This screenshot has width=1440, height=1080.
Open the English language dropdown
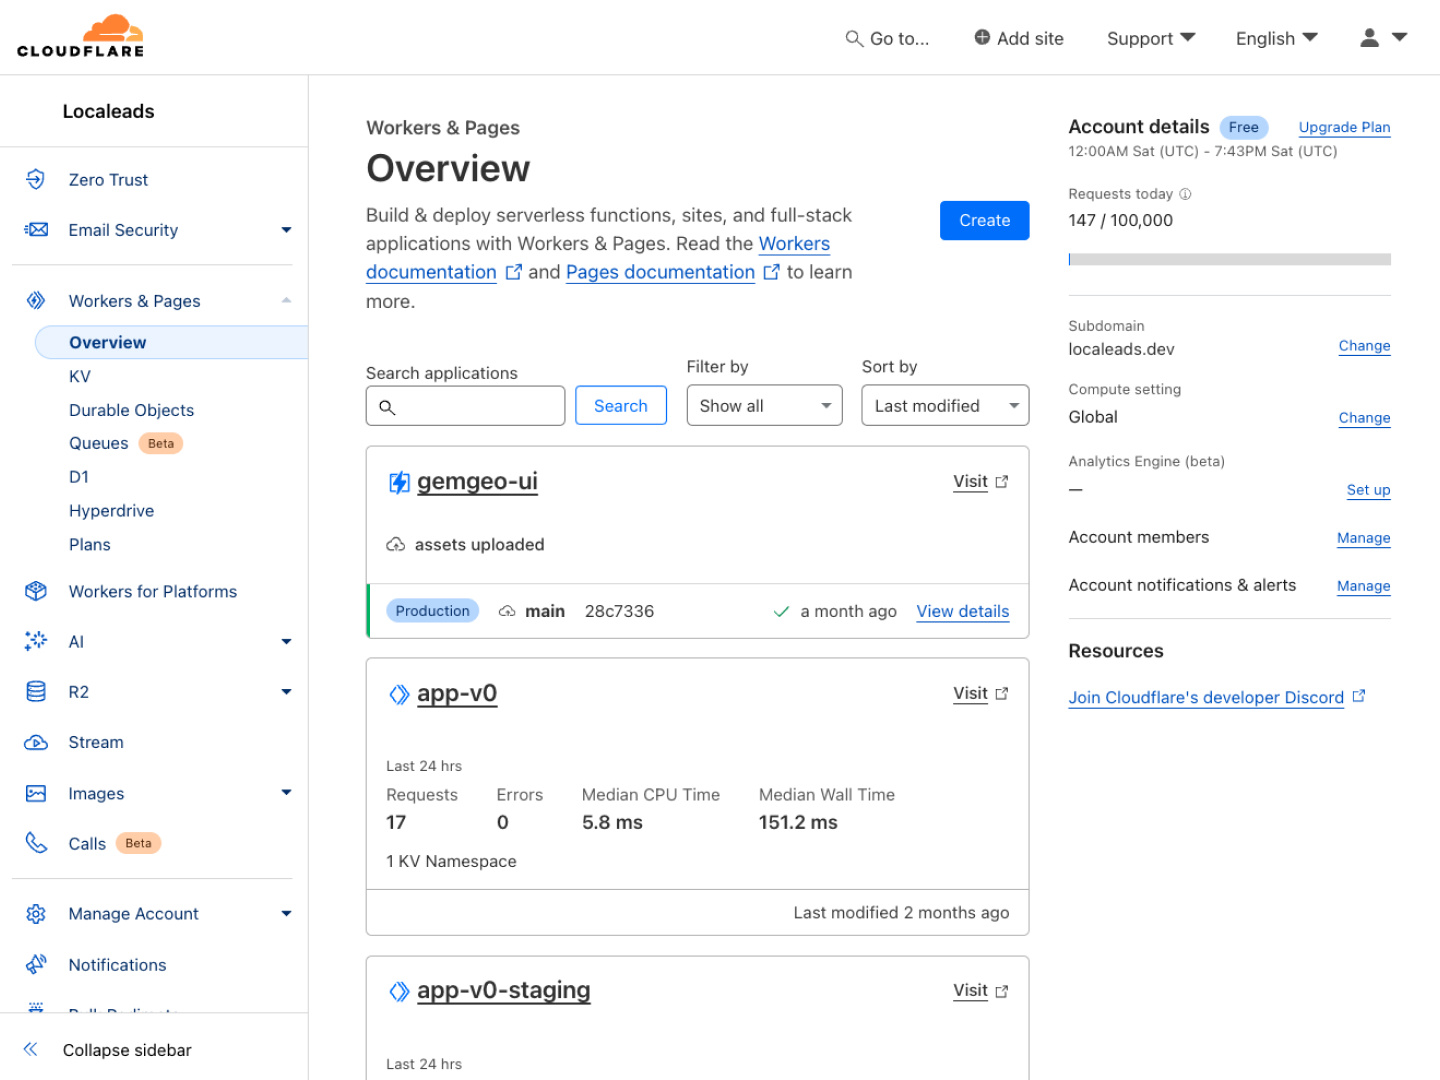click(1276, 38)
